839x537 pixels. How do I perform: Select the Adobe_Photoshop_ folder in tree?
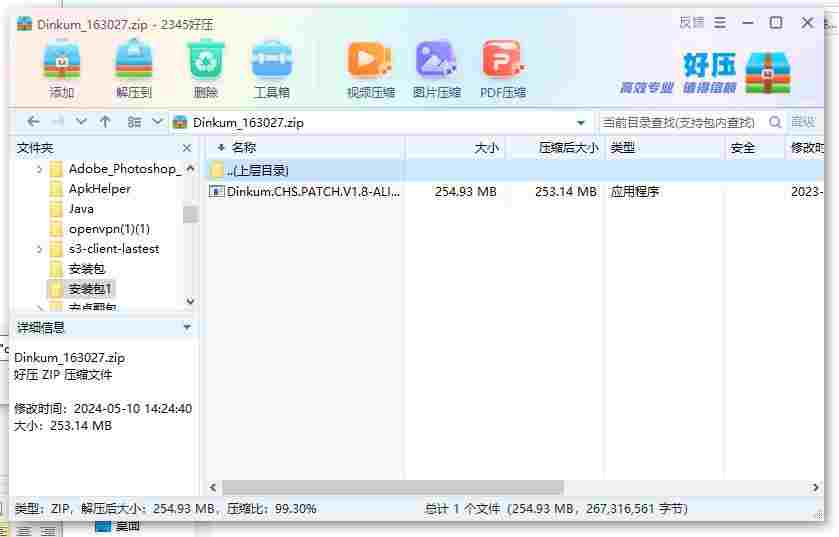[x=125, y=169]
